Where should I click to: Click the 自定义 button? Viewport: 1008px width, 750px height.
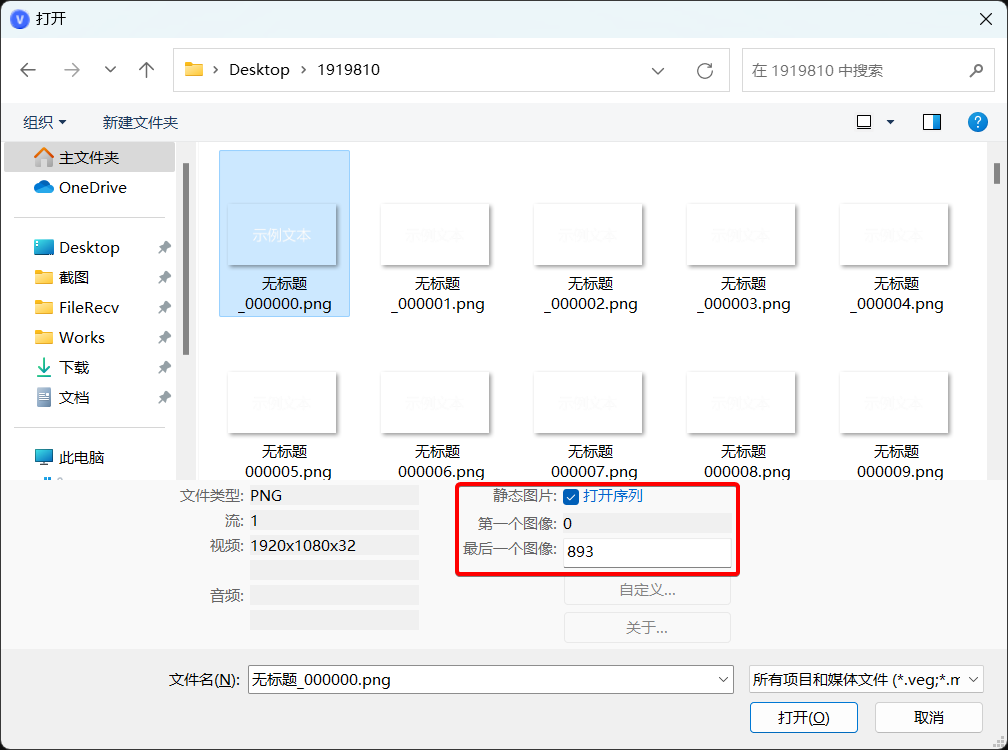point(647,590)
